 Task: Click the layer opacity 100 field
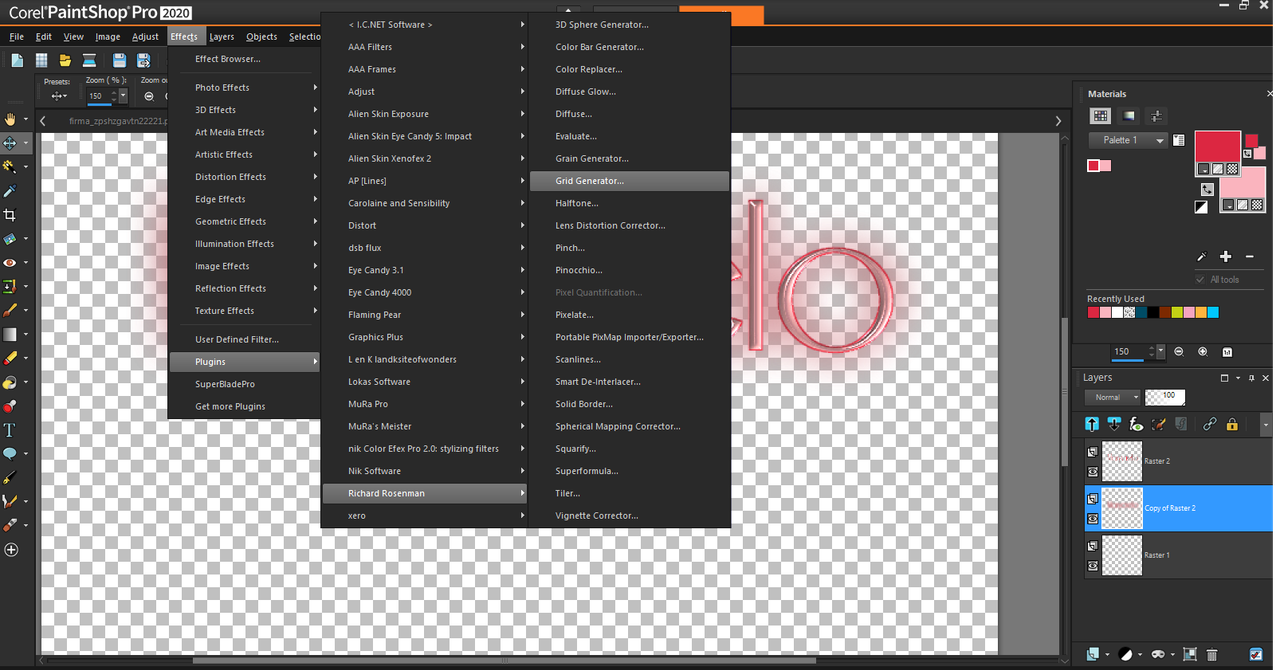(x=1166, y=397)
